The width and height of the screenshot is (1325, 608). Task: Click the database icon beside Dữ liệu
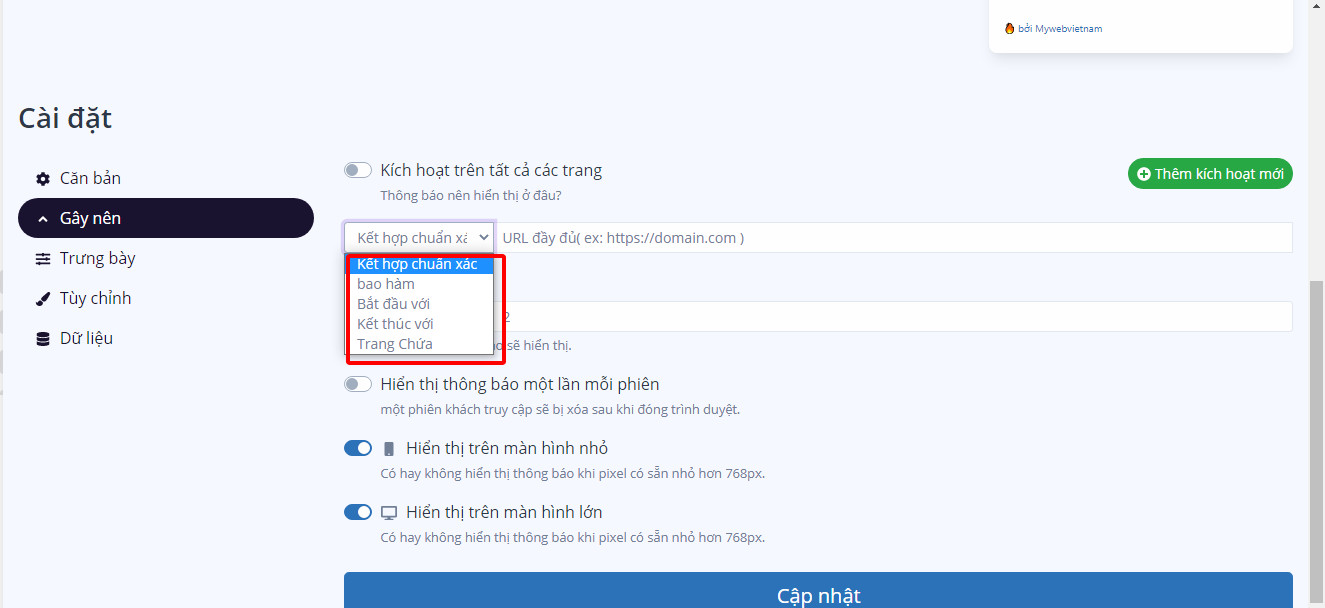[43, 339]
